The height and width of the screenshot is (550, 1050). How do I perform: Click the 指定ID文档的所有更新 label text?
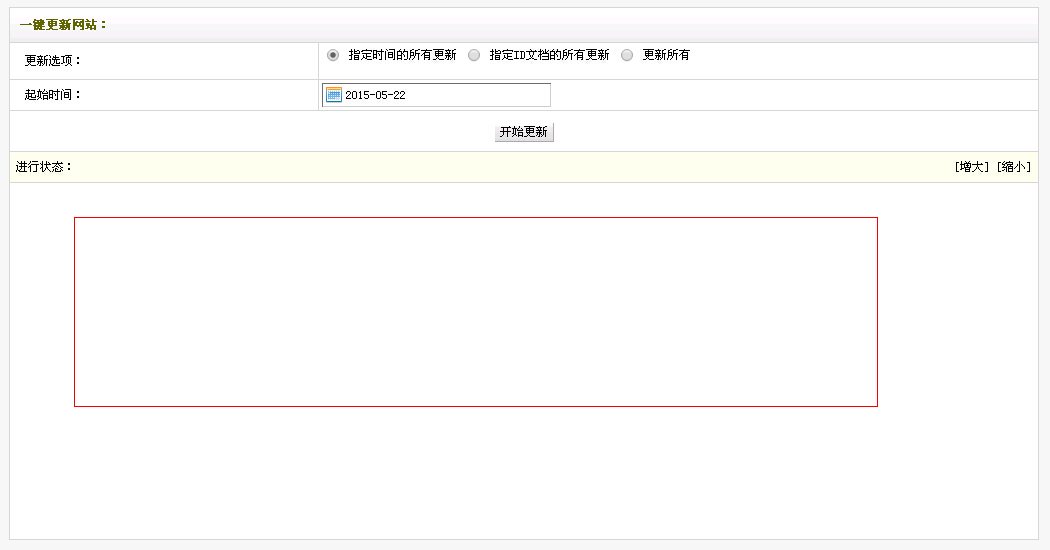point(549,55)
